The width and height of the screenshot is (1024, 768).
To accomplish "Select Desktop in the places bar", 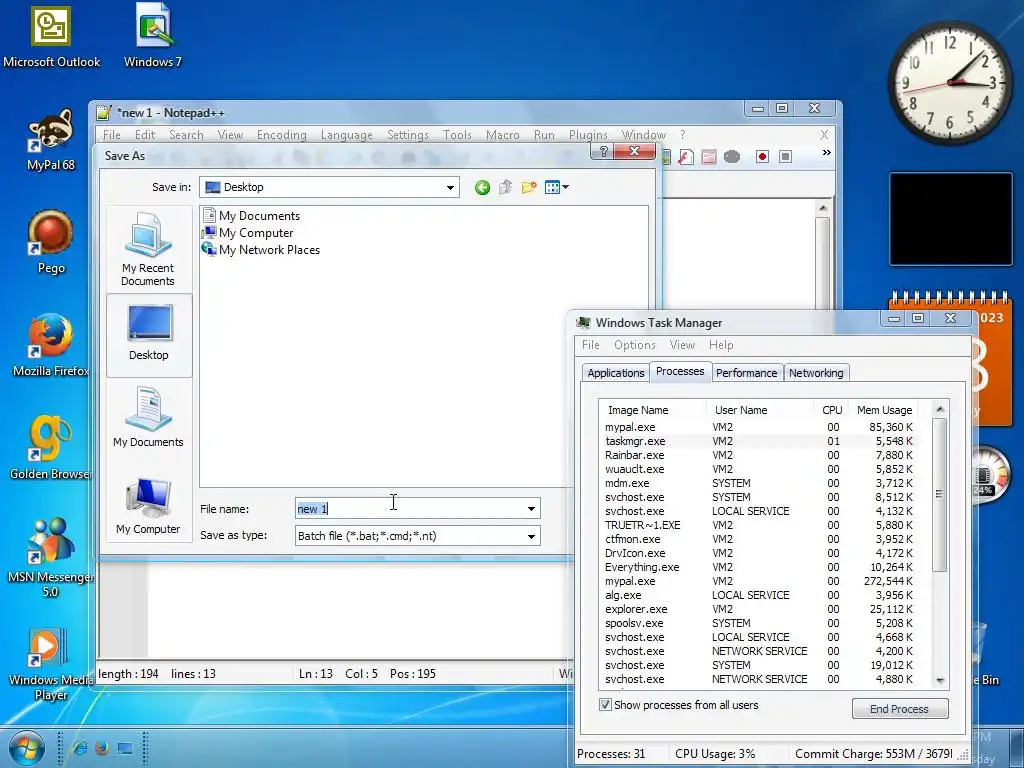I will coord(148,334).
